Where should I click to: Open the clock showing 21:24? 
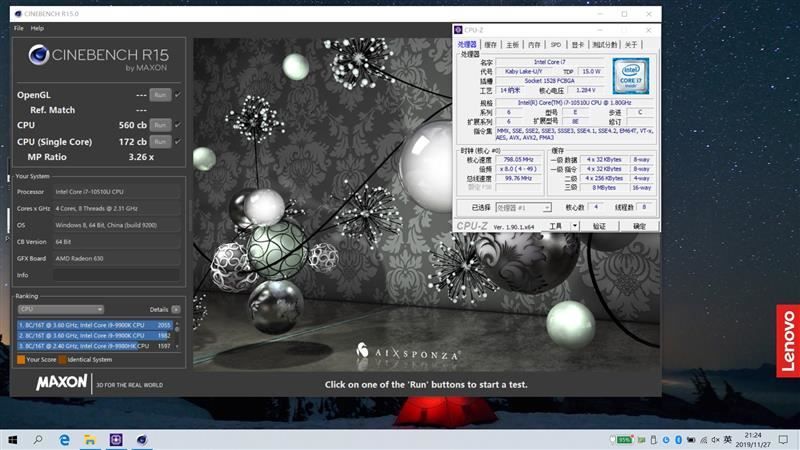tap(753, 440)
